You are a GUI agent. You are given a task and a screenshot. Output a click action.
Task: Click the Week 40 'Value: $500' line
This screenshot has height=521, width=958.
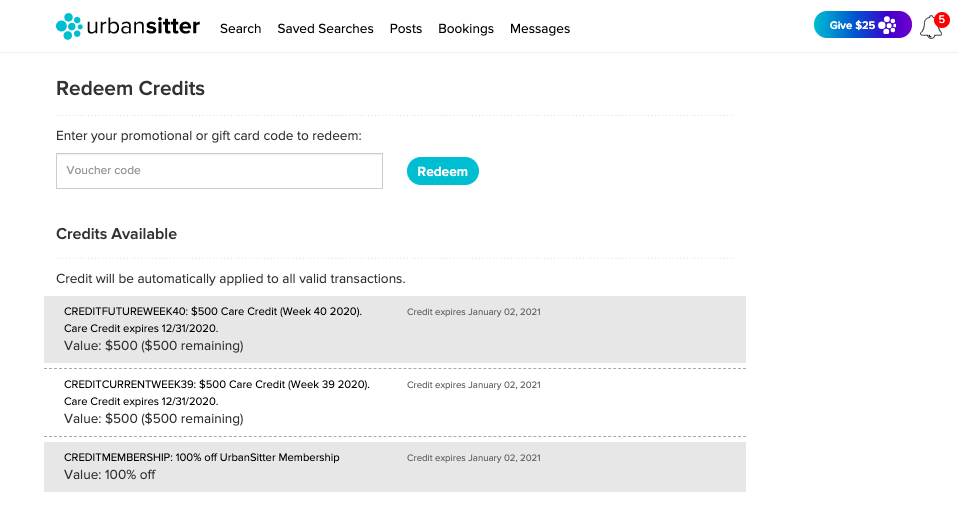click(153, 346)
